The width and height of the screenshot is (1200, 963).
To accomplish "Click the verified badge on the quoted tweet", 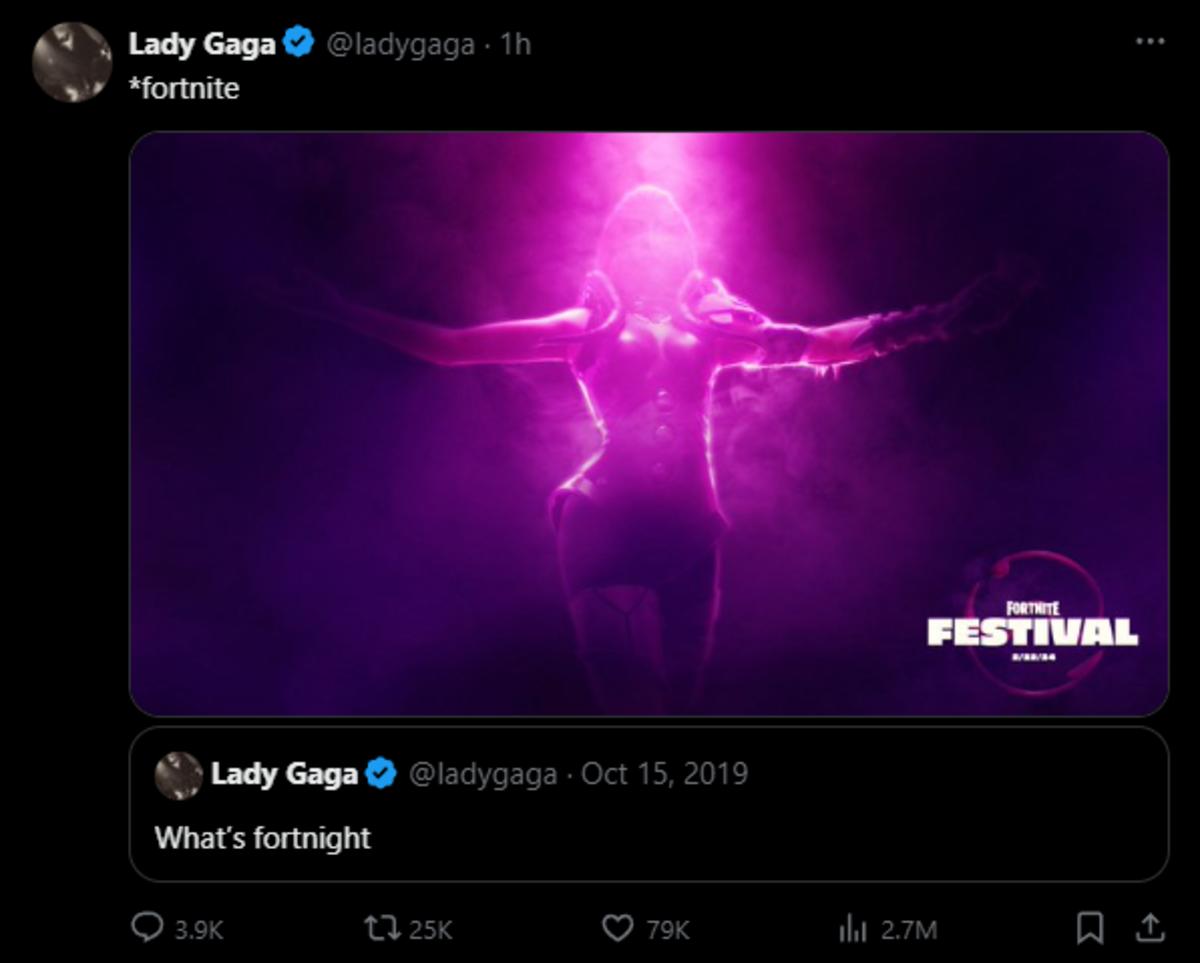I will coord(380,773).
